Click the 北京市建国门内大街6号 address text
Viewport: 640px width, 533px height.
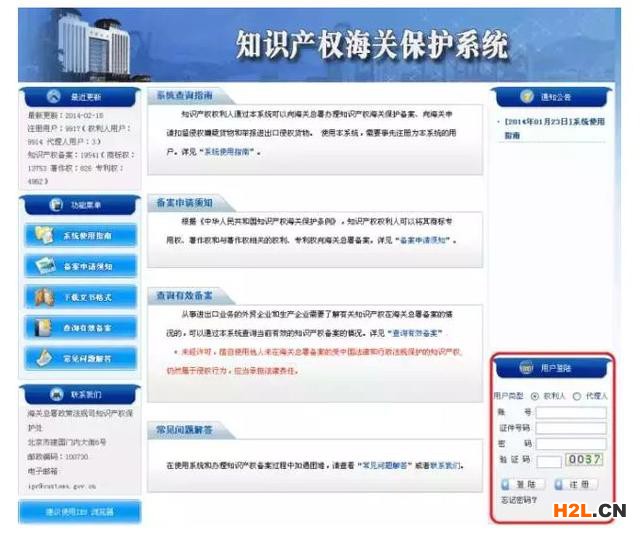tap(67, 442)
